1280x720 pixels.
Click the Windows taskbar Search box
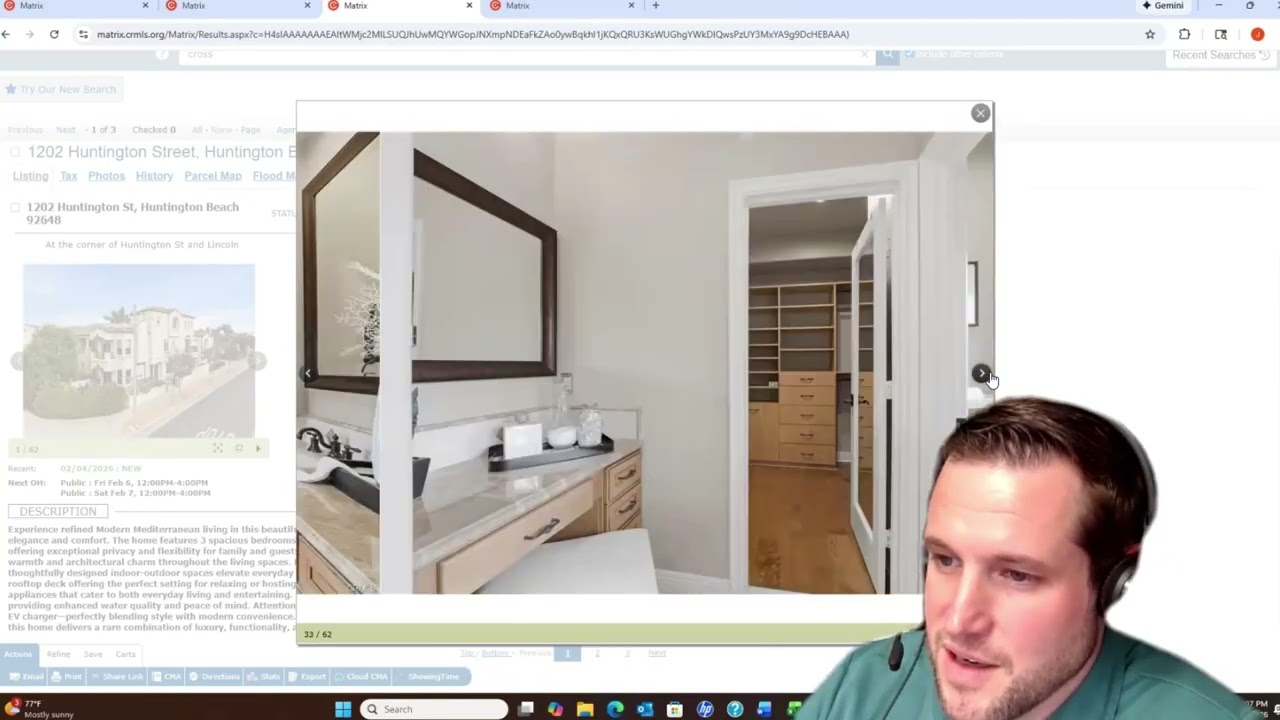(434, 709)
